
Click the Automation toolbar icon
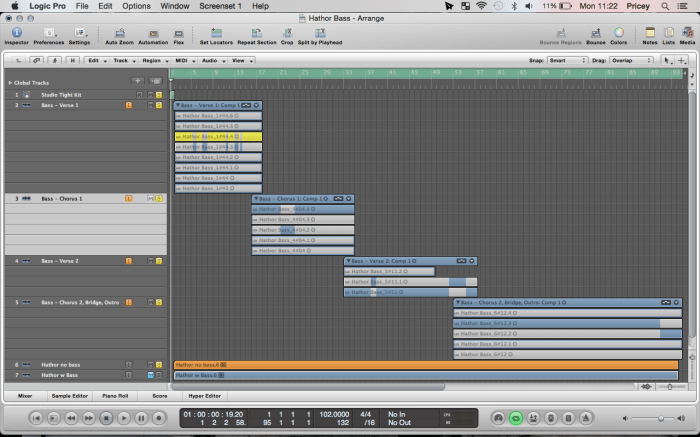152,33
